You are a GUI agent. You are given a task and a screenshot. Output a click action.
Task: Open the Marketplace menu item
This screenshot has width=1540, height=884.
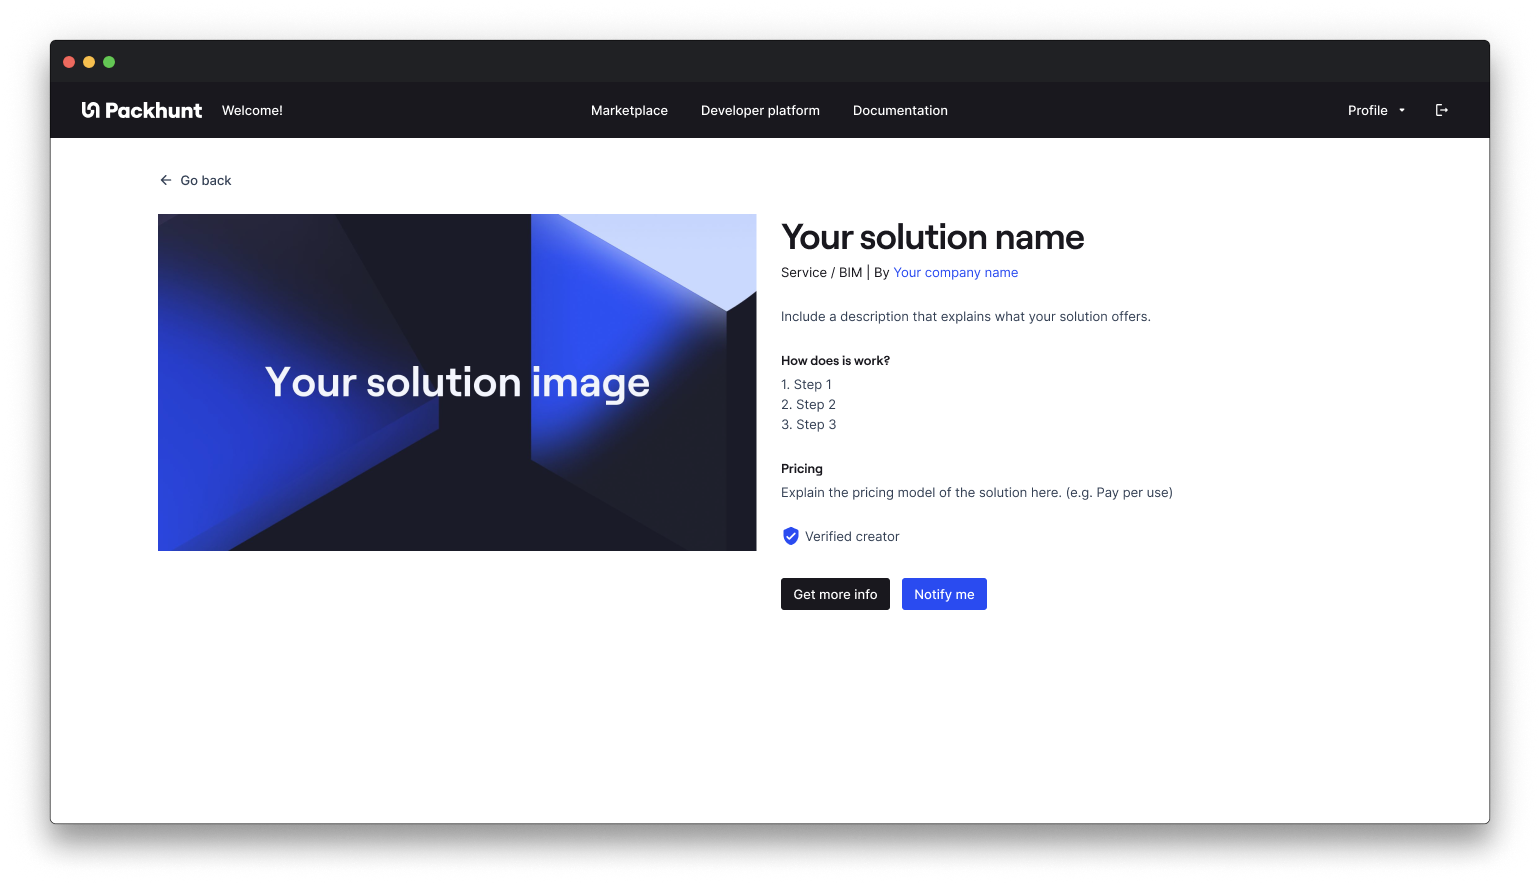(629, 110)
